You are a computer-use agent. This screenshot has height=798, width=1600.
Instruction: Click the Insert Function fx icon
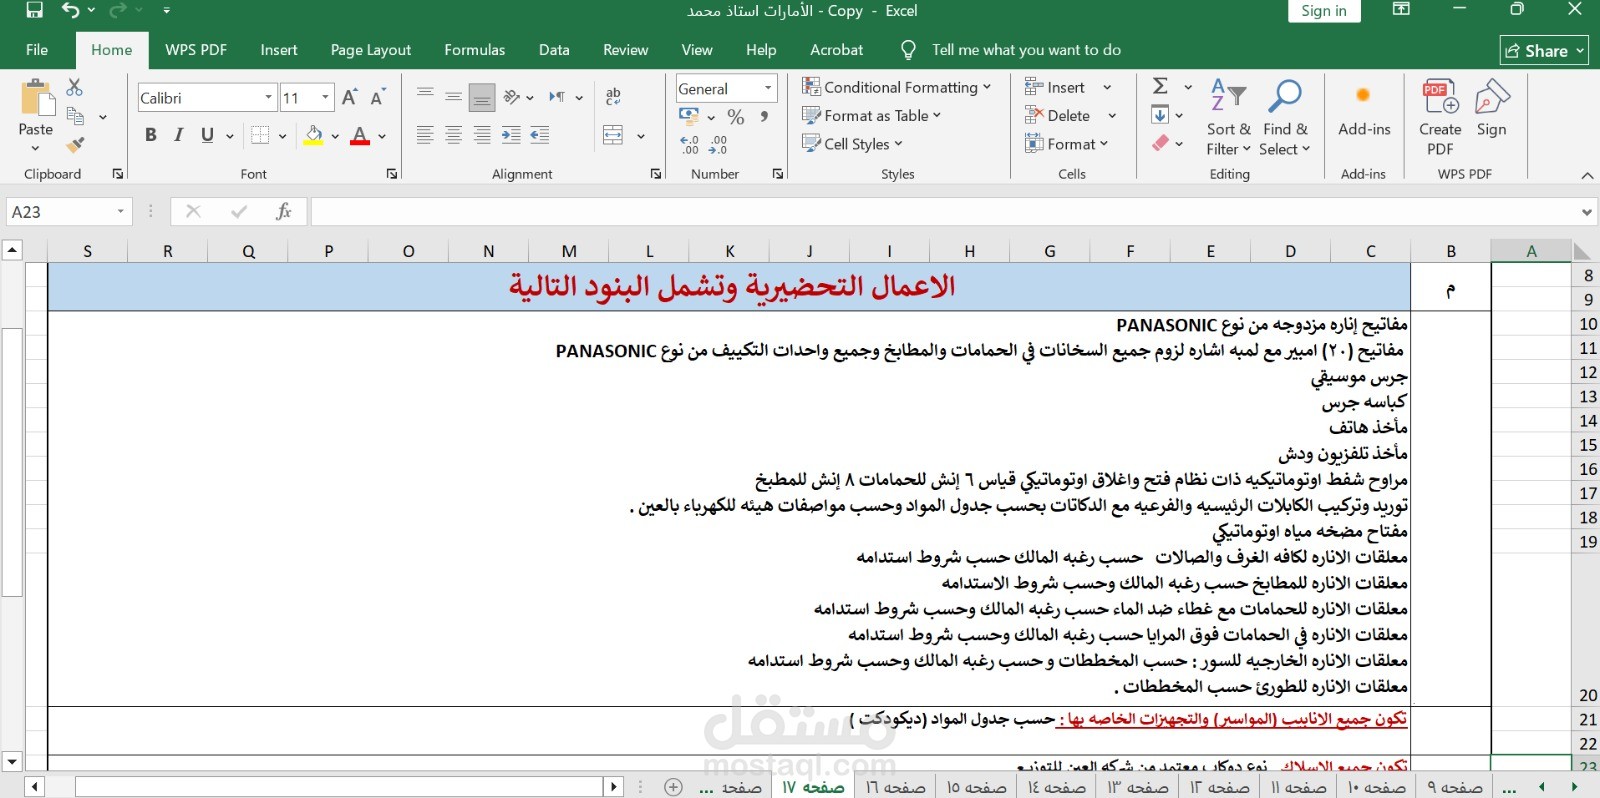(x=284, y=211)
